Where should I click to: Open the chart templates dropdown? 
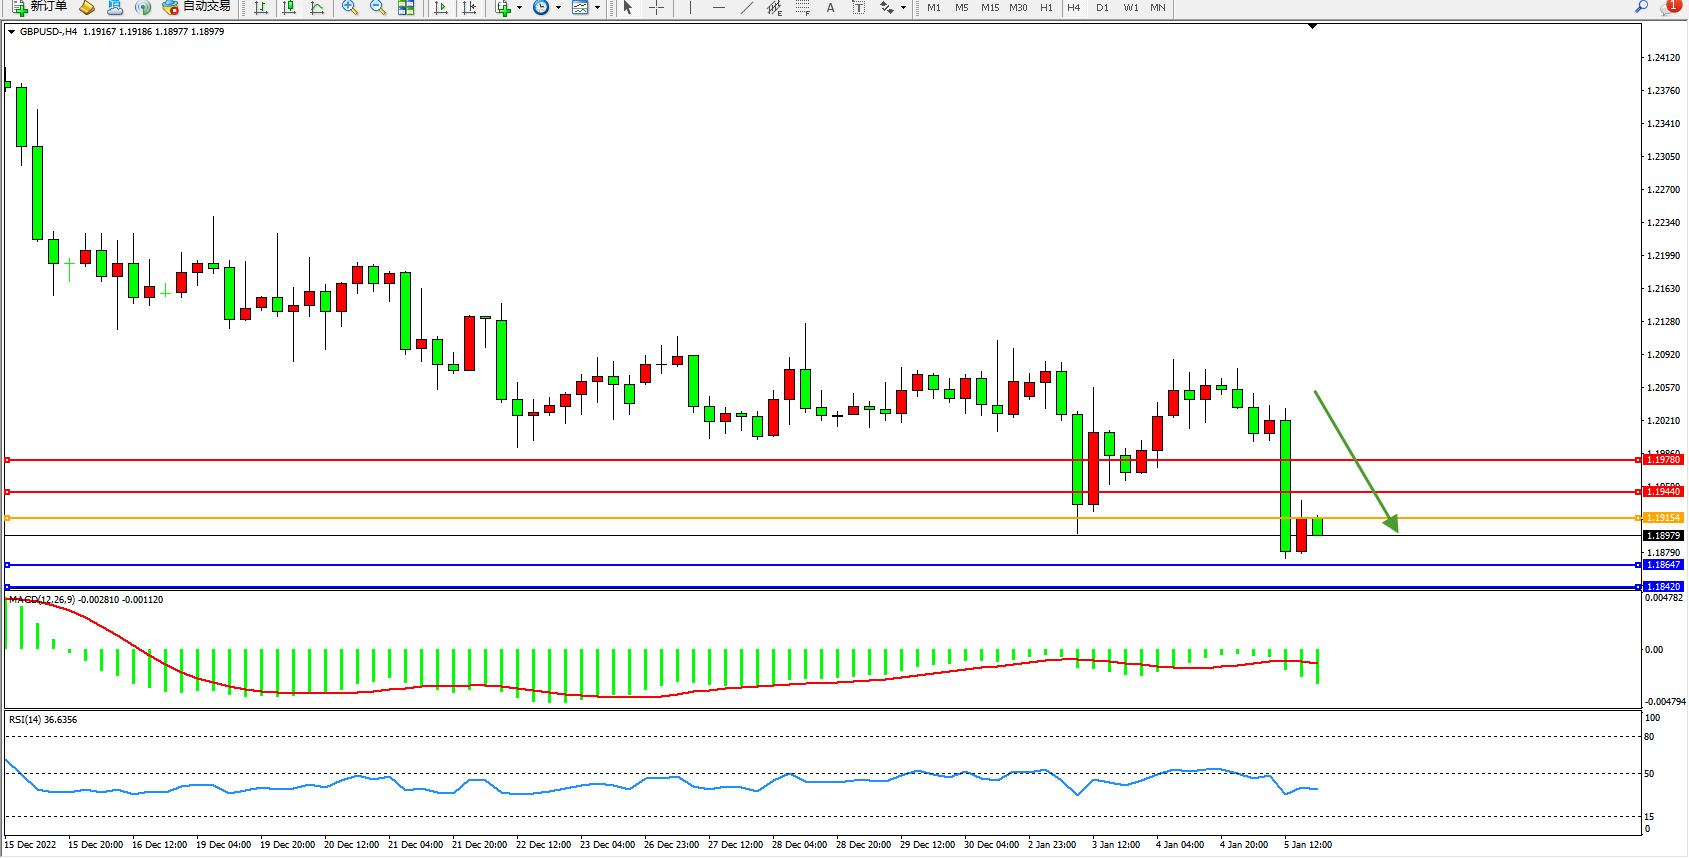(585, 8)
